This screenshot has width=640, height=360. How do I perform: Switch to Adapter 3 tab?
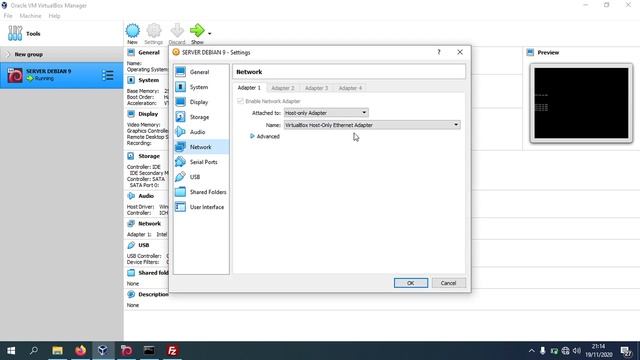316,88
